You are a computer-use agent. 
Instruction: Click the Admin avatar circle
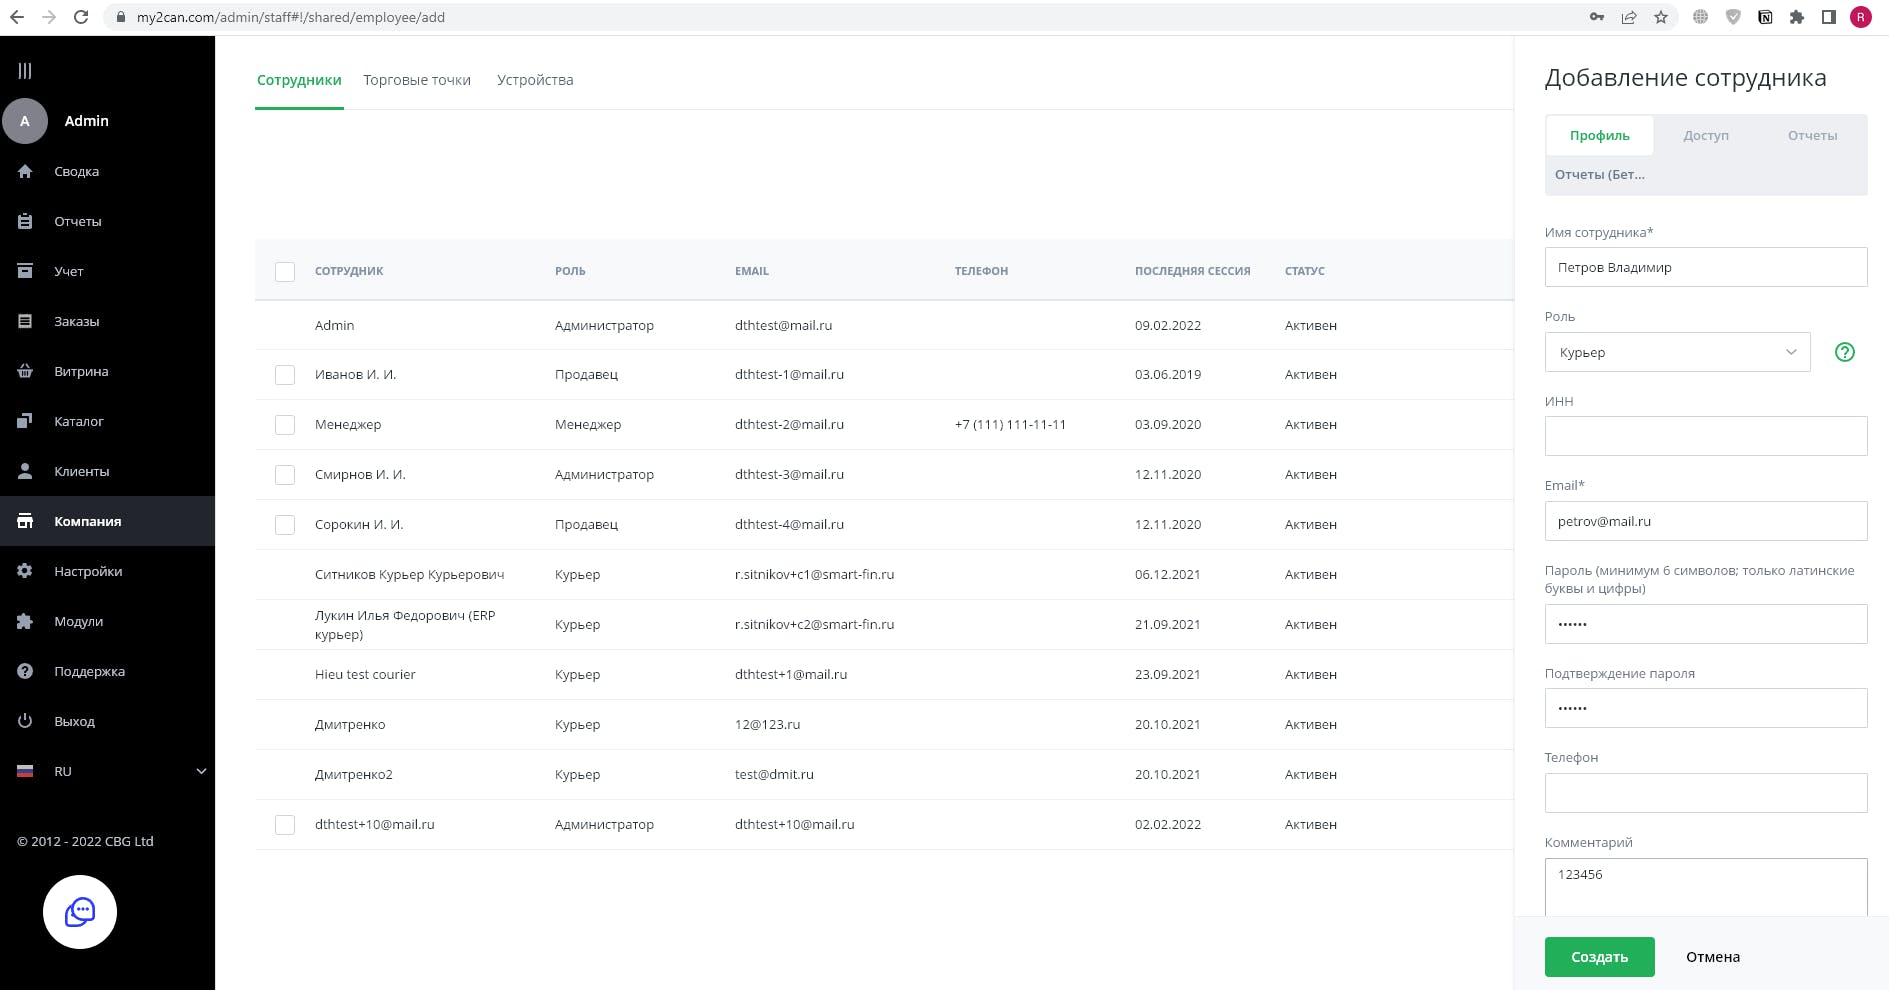click(25, 121)
